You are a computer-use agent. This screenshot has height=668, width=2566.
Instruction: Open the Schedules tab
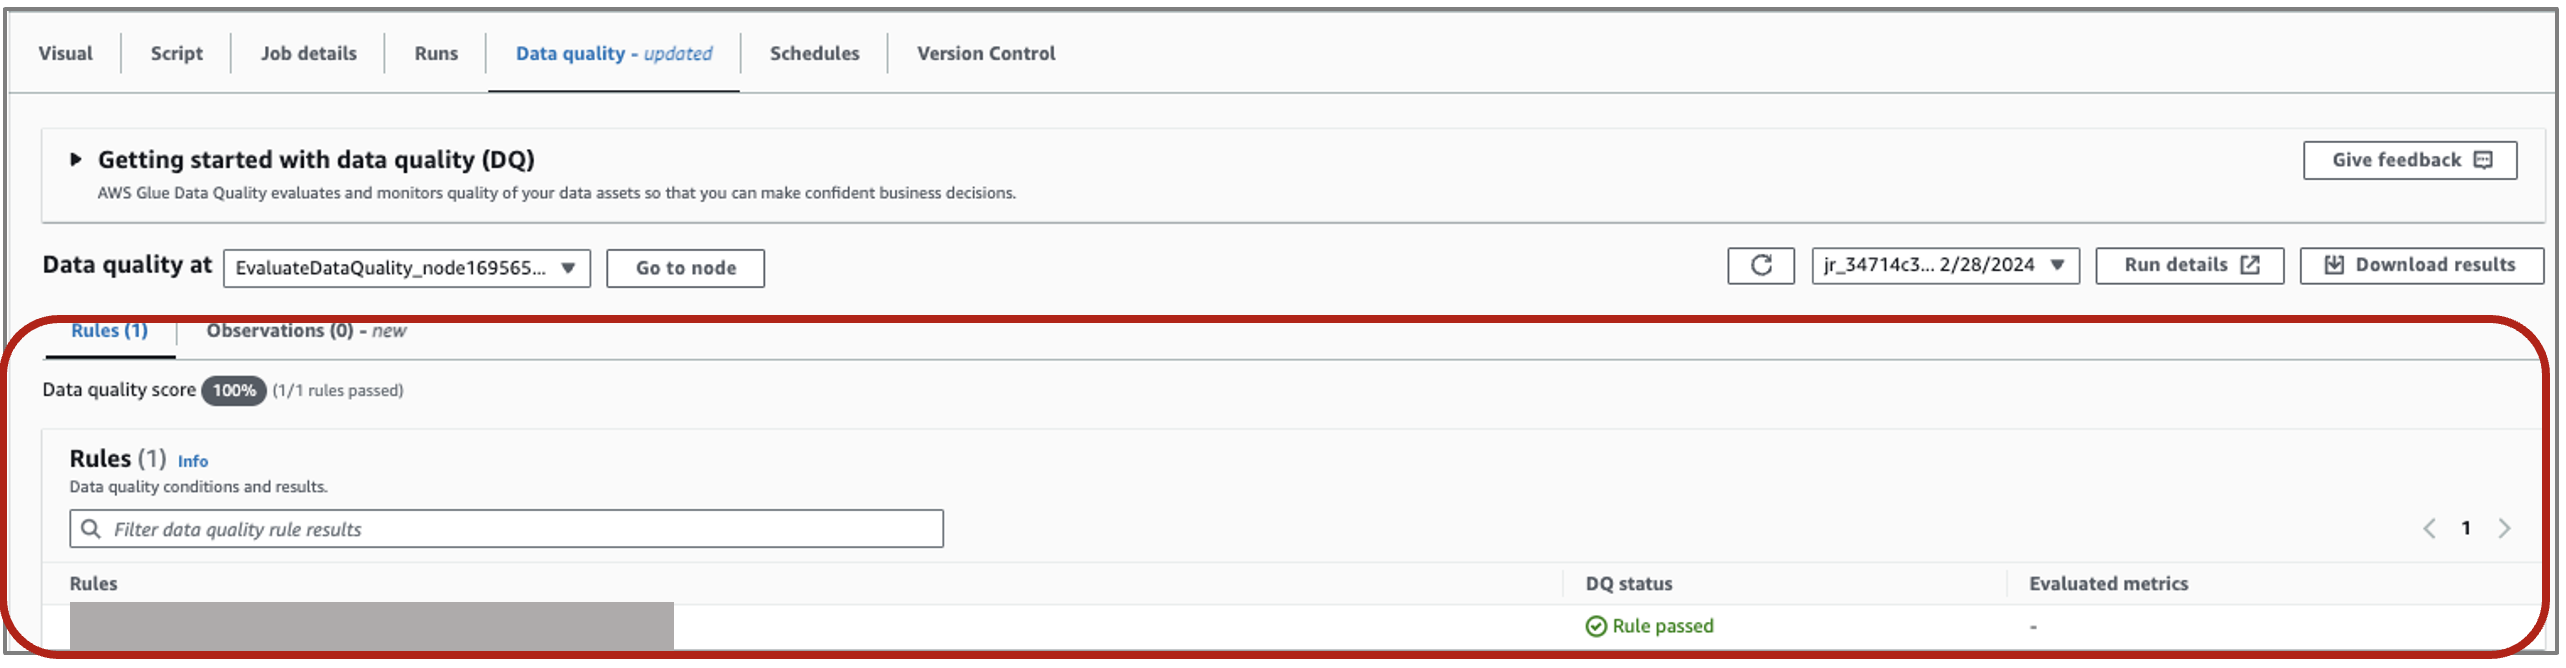(814, 53)
